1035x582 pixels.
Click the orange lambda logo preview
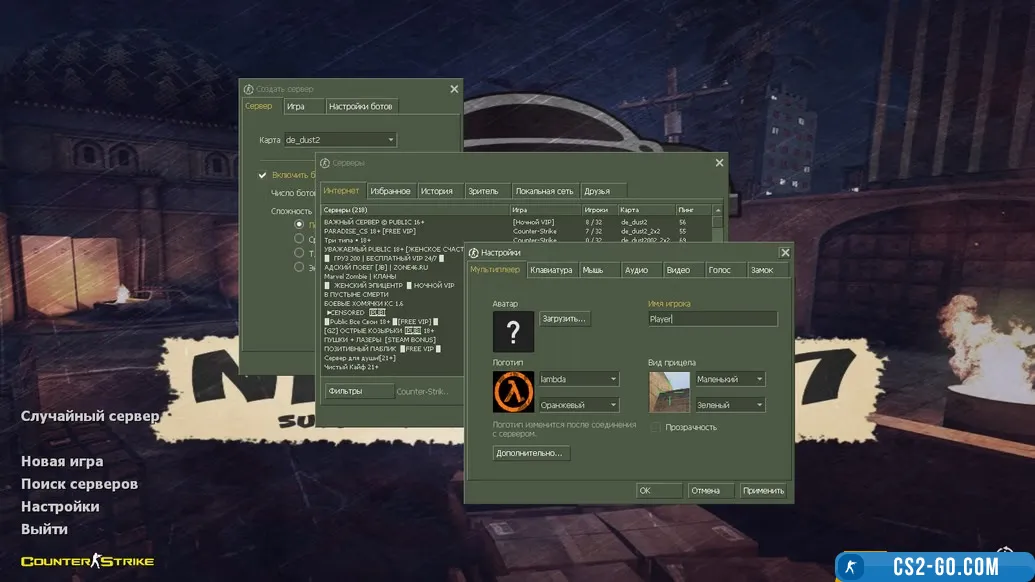[513, 392]
